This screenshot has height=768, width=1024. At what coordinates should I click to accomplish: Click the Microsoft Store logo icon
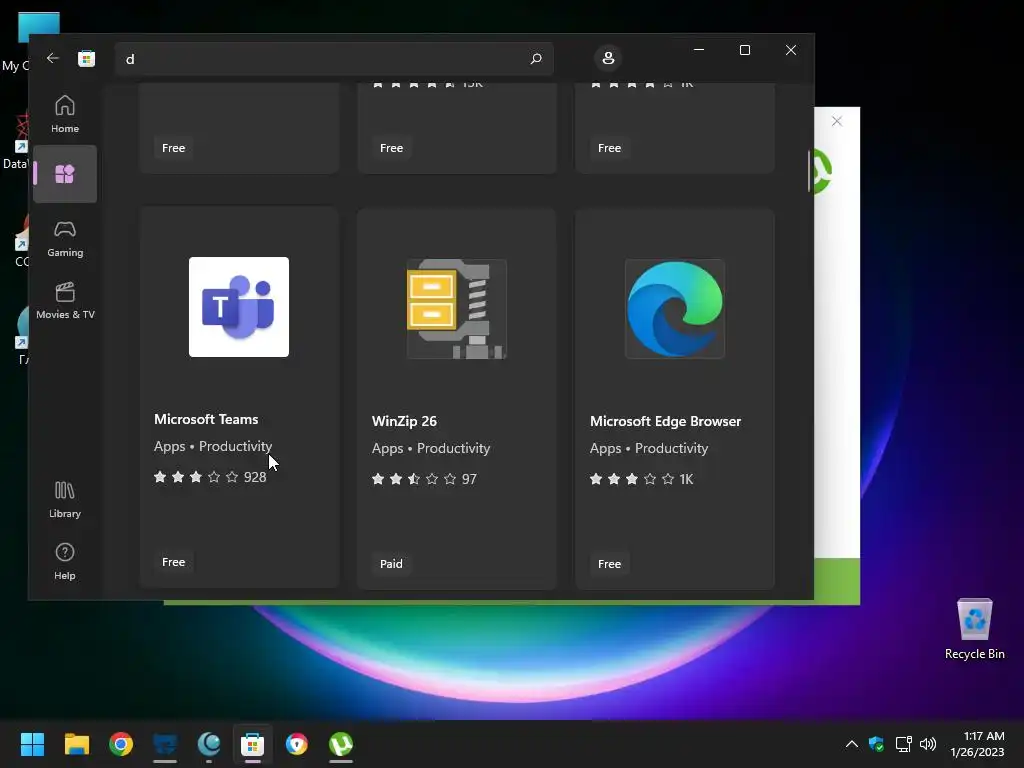coord(86,59)
